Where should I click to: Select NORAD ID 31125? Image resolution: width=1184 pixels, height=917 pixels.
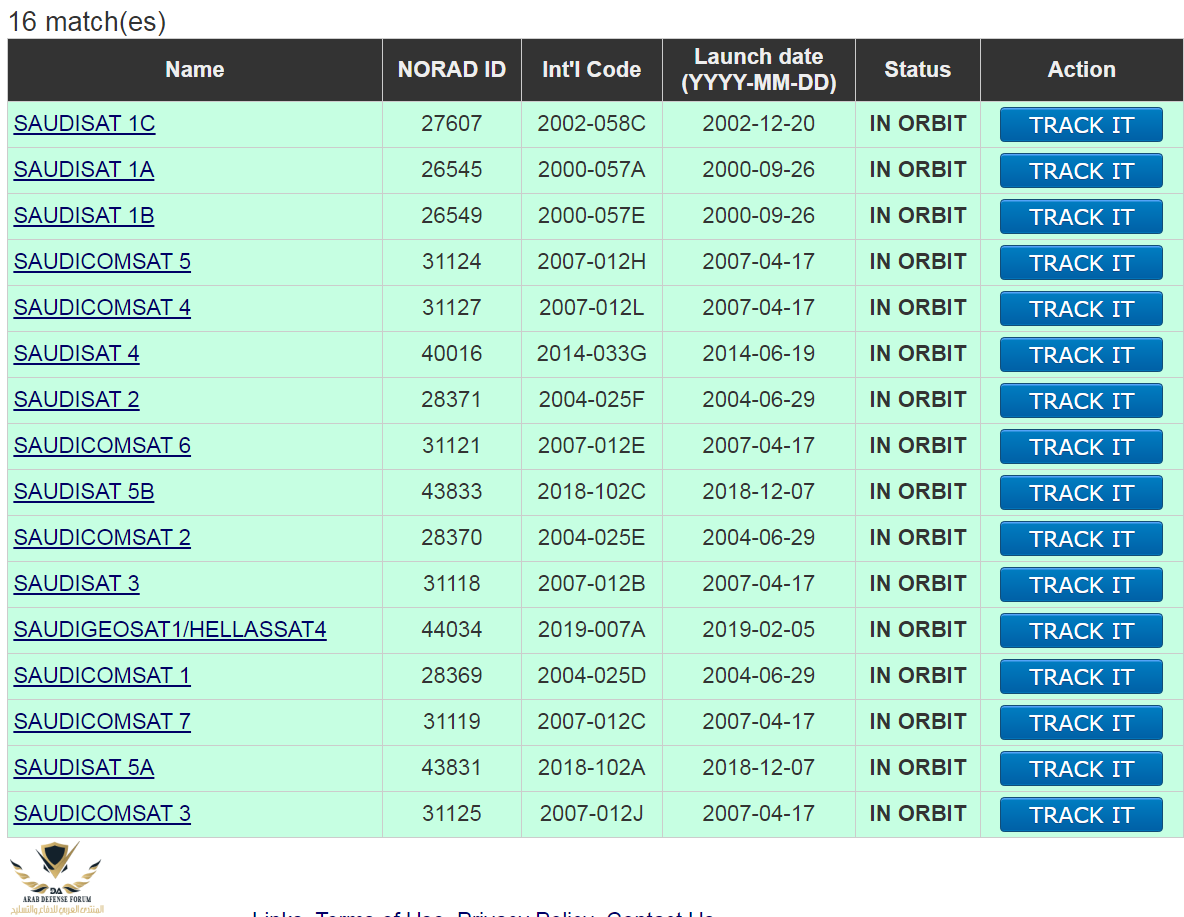[x=452, y=814]
